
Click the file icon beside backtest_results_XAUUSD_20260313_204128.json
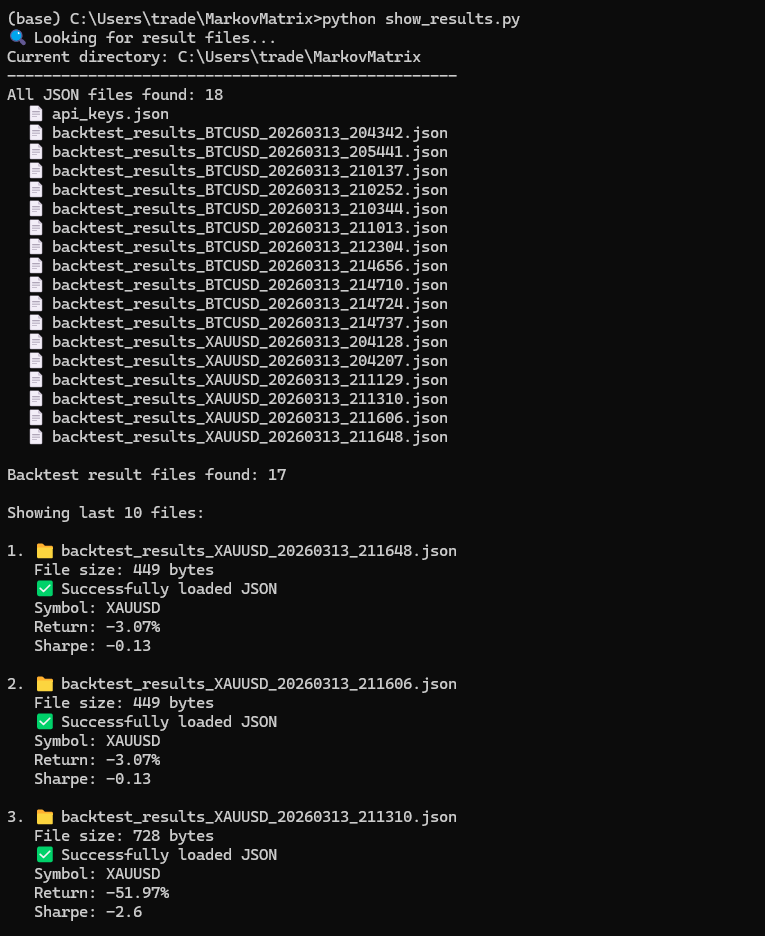click(36, 342)
